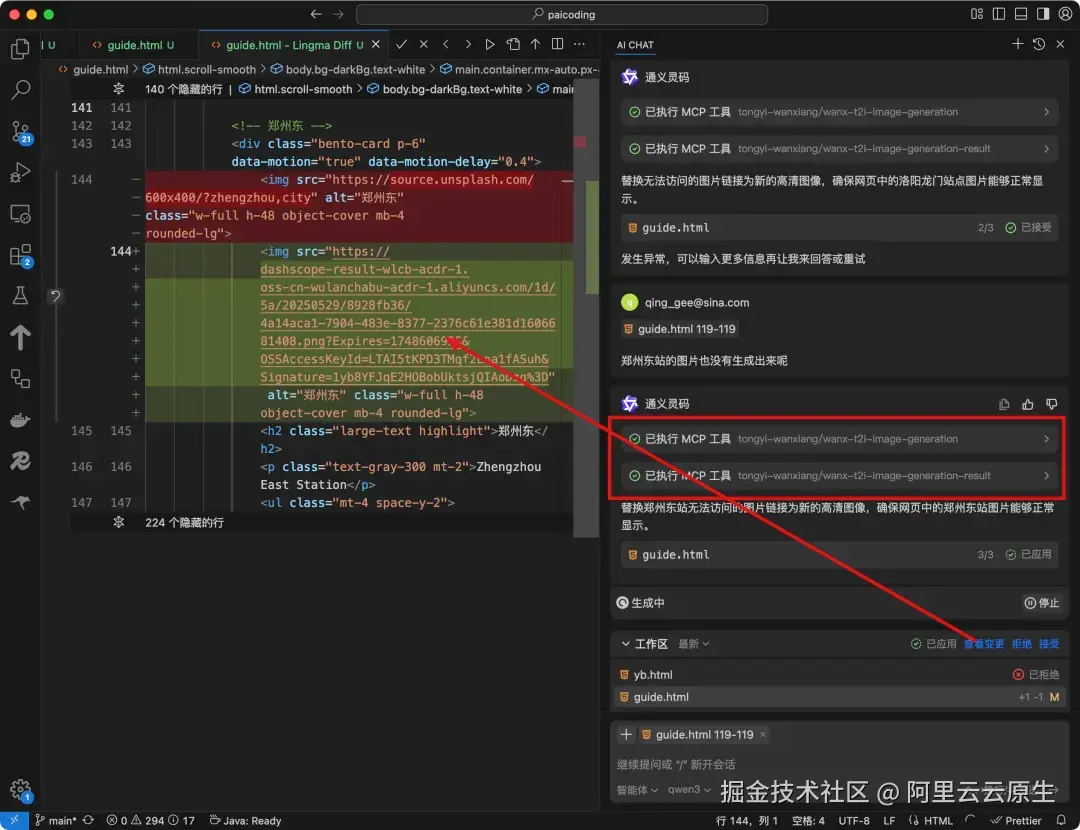The image size is (1080, 830).
Task: Click 拒绝 link in workspace
Action: 1021,644
